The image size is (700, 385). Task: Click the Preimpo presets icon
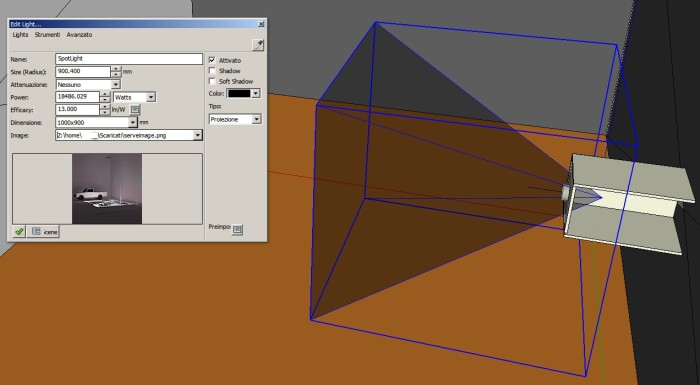click(237, 229)
